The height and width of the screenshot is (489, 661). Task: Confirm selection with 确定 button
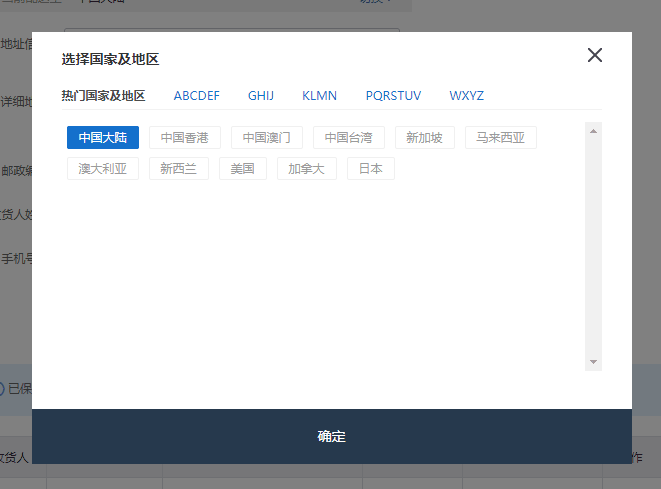point(332,436)
